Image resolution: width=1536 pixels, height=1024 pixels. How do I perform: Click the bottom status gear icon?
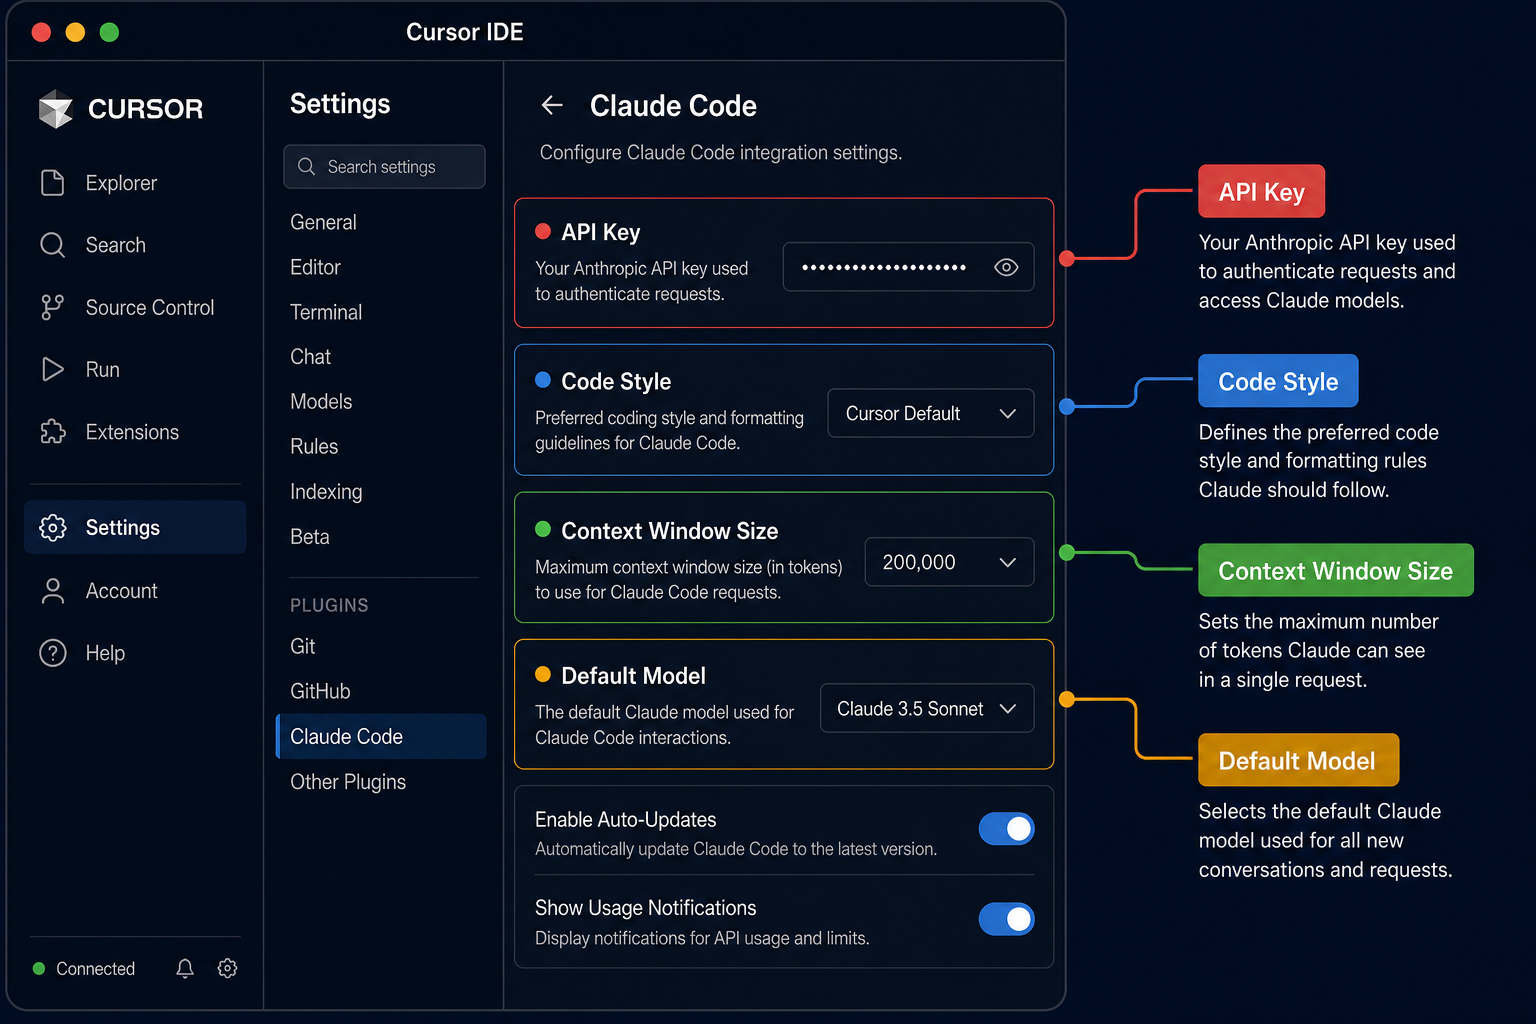[x=227, y=968]
